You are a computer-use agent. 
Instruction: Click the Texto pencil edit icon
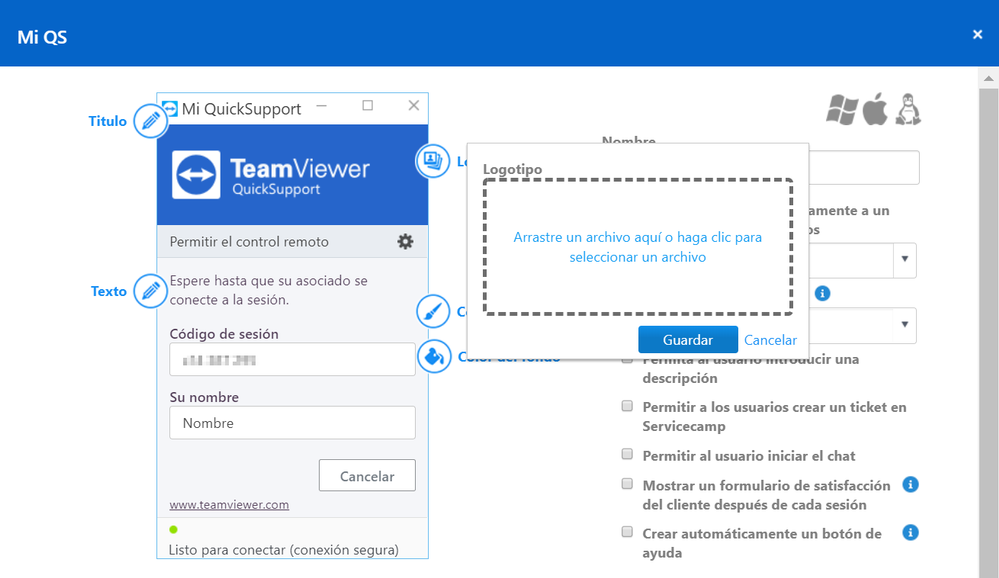[151, 291]
